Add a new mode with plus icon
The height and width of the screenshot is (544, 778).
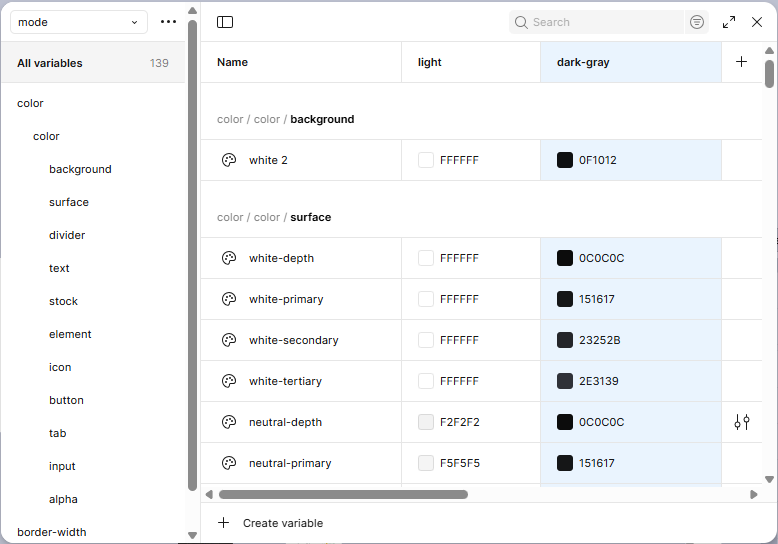coord(741,62)
